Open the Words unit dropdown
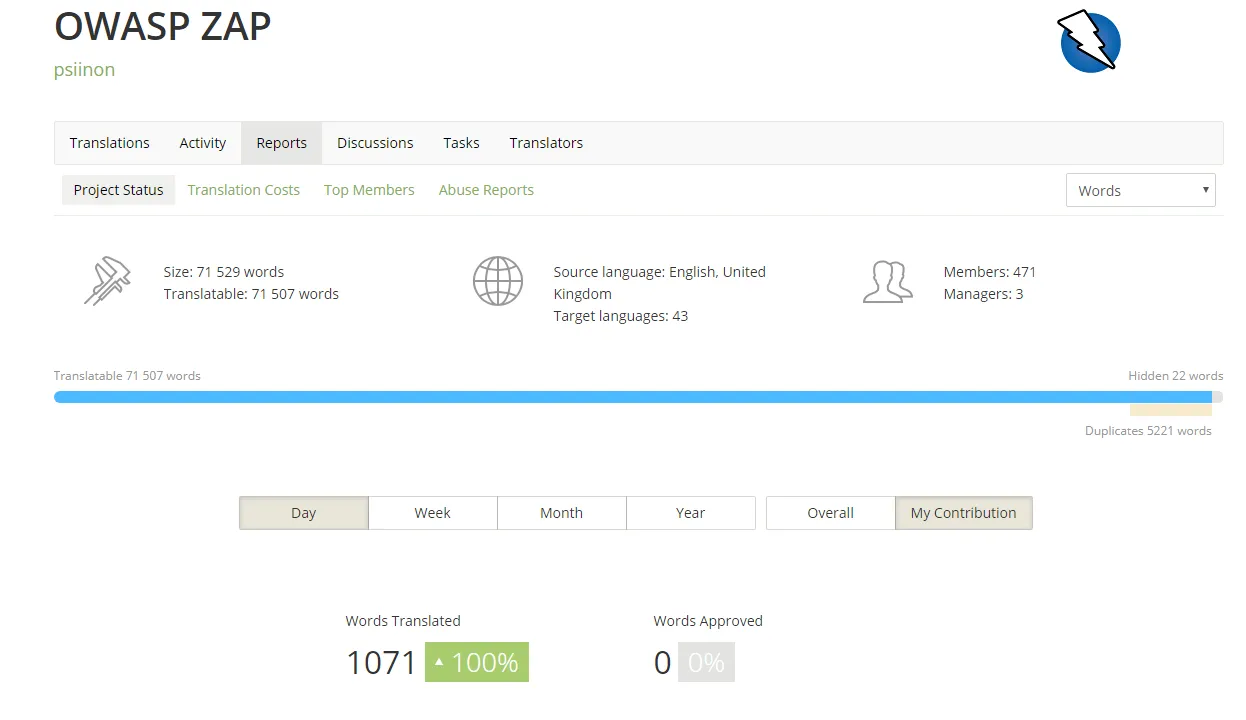1246x720 pixels. tap(1141, 190)
